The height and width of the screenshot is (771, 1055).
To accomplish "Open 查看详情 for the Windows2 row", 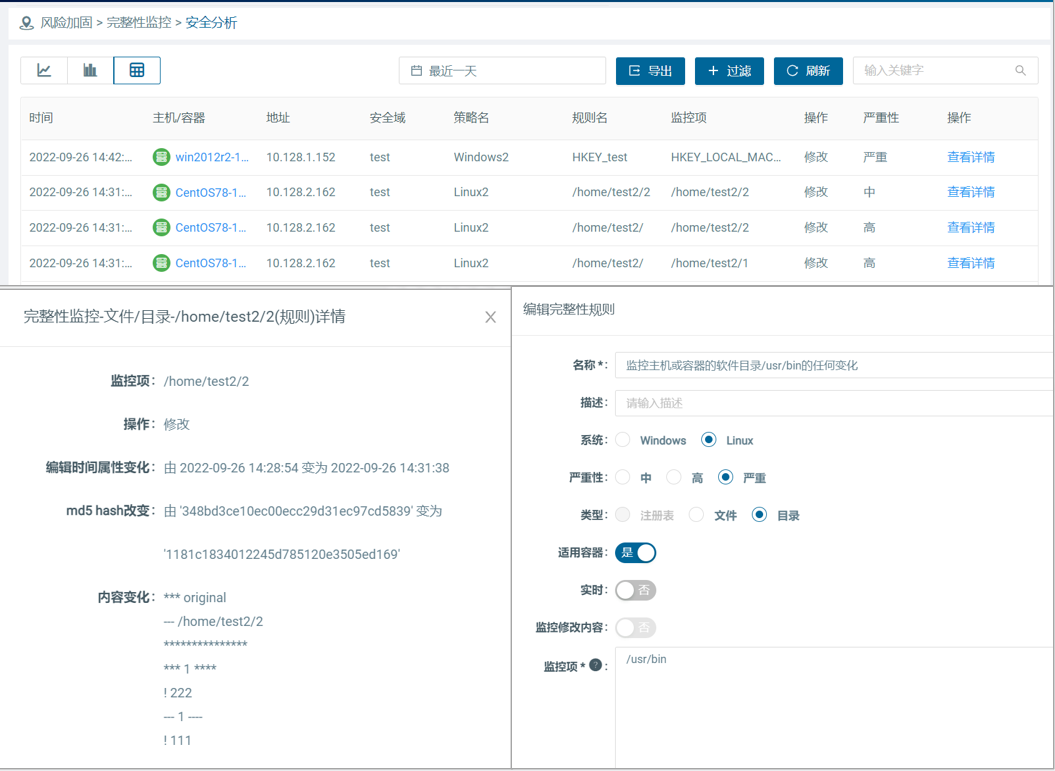I will pos(970,157).
